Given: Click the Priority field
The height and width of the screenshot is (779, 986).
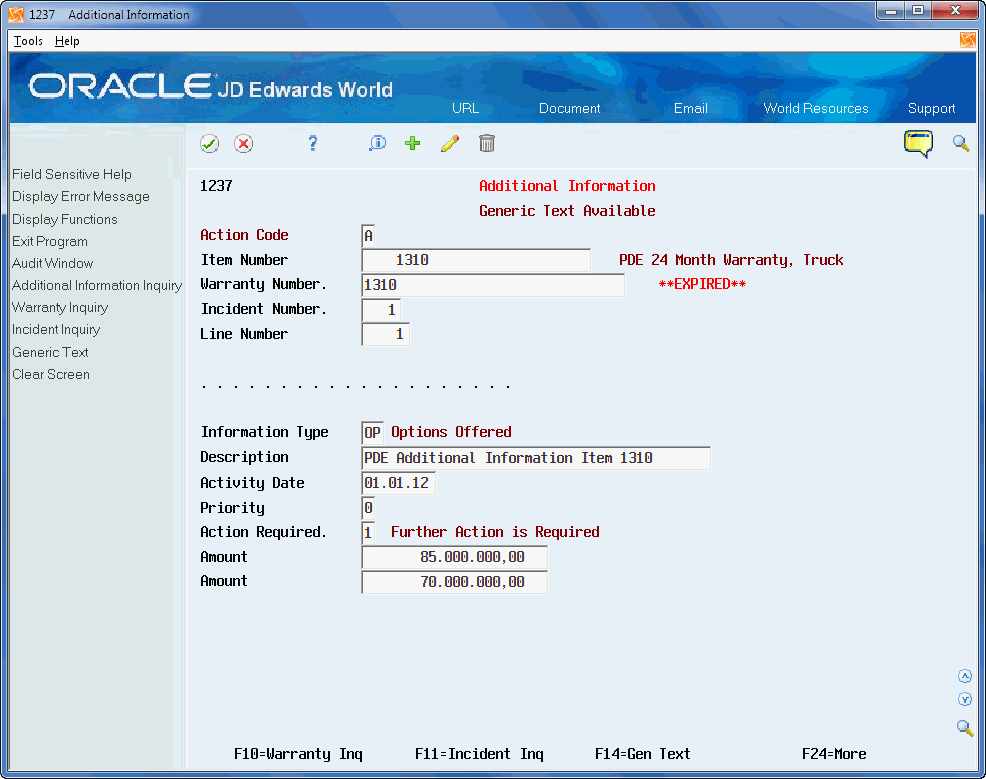Looking at the screenshot, I should click(x=368, y=507).
